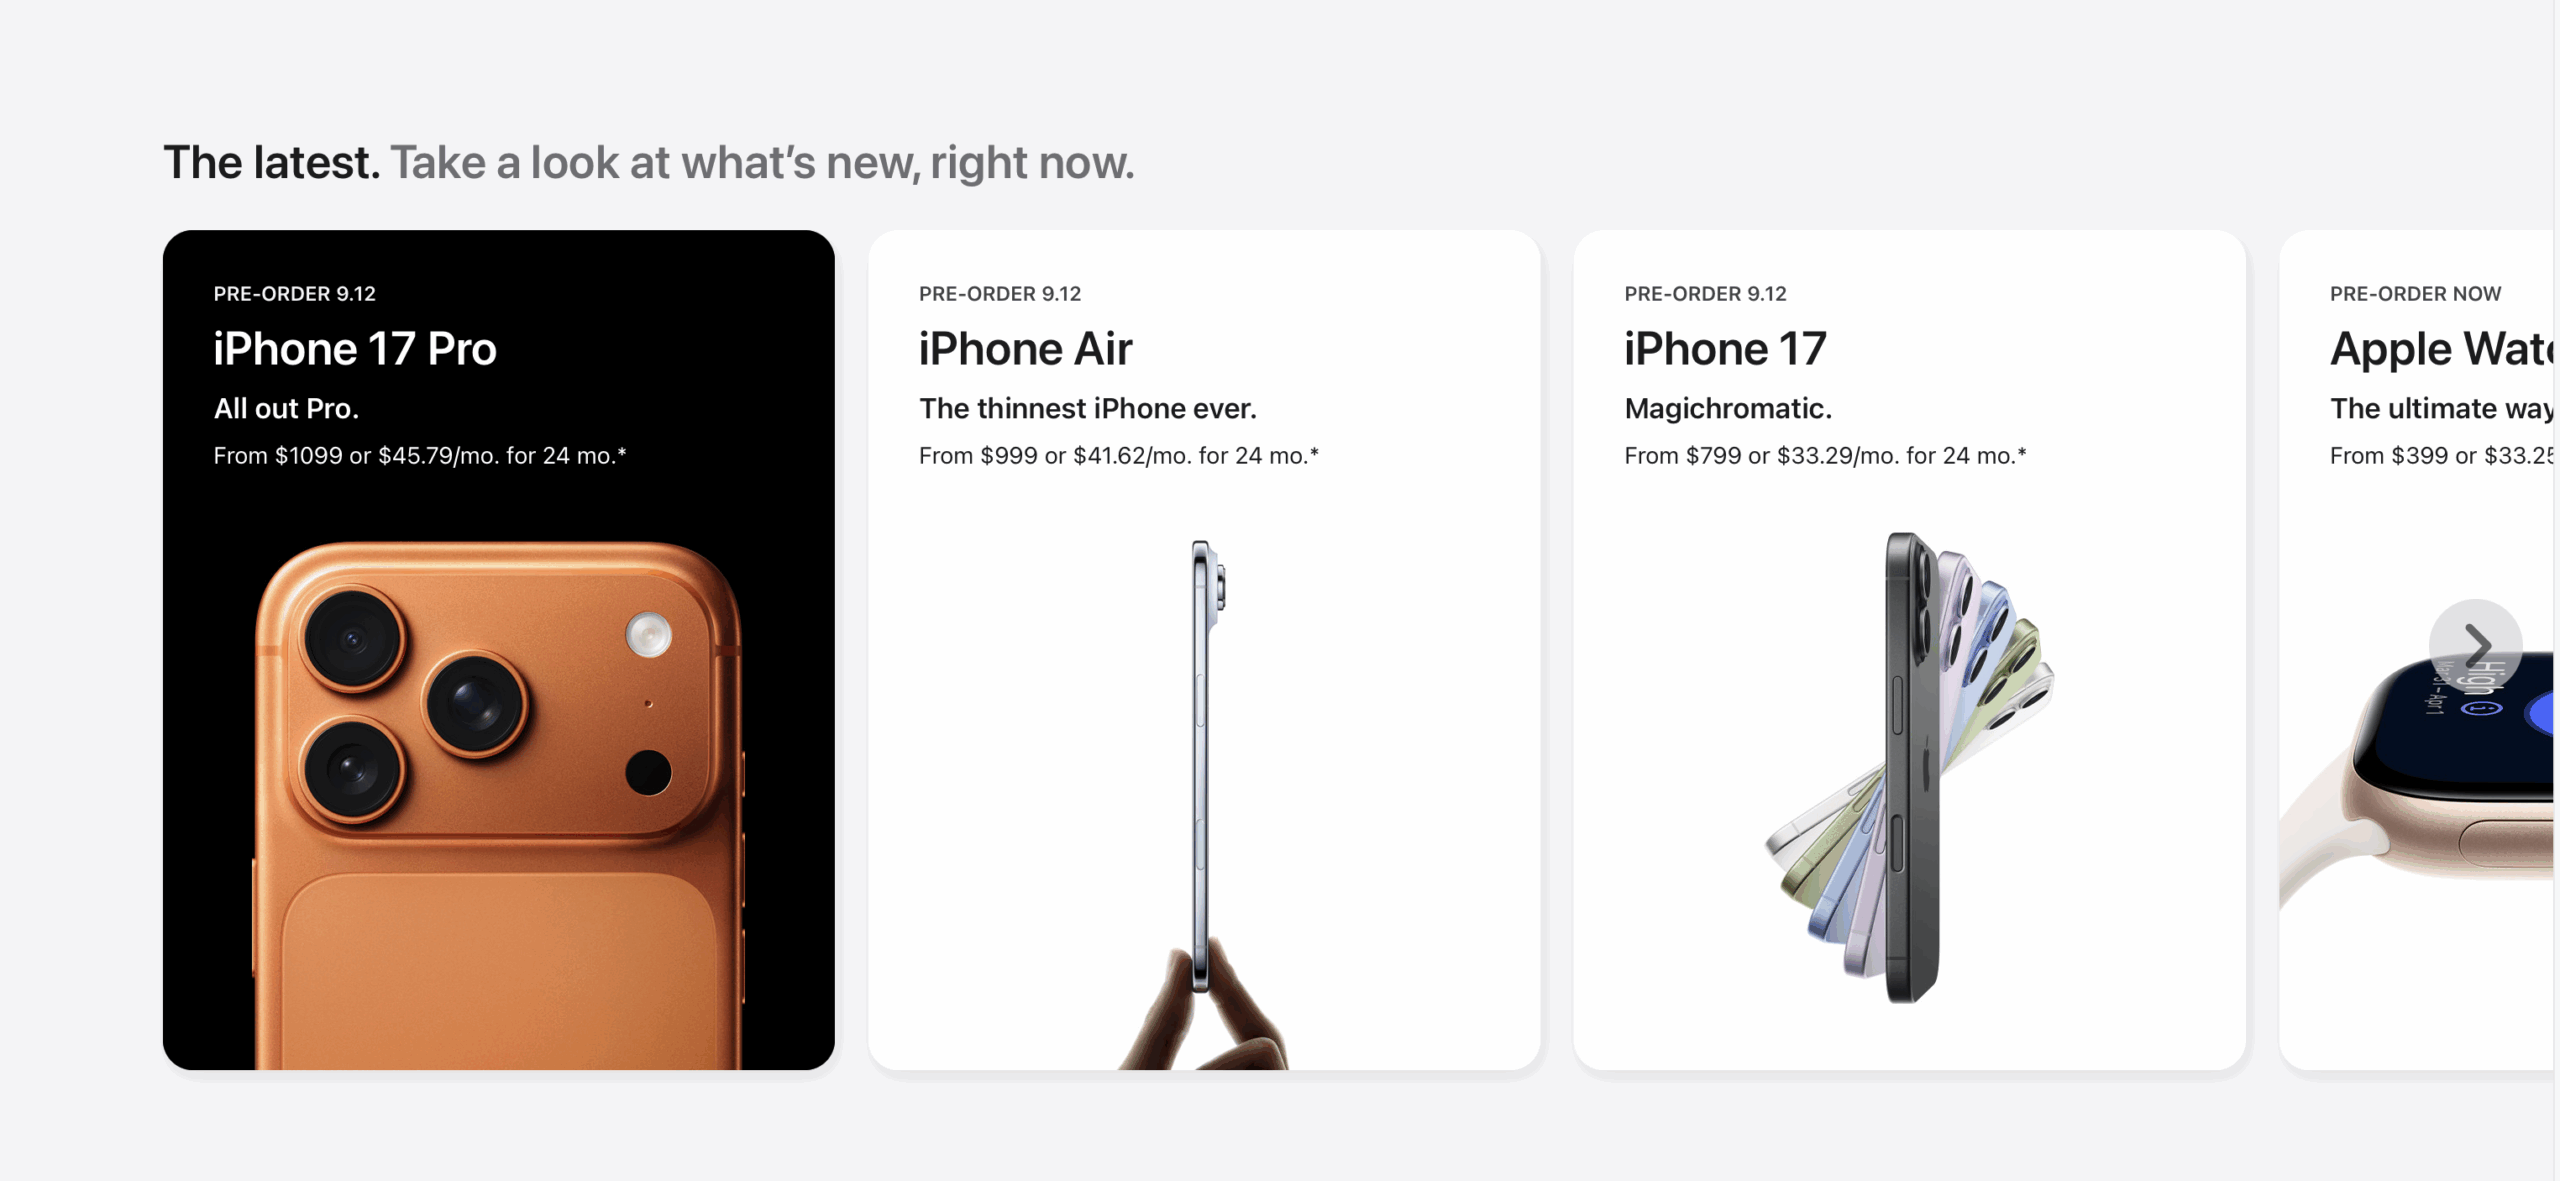Image resolution: width=2560 pixels, height=1181 pixels.
Task: Click 'PRE-ORDER NOW' label on Watch card
Action: tap(2415, 294)
